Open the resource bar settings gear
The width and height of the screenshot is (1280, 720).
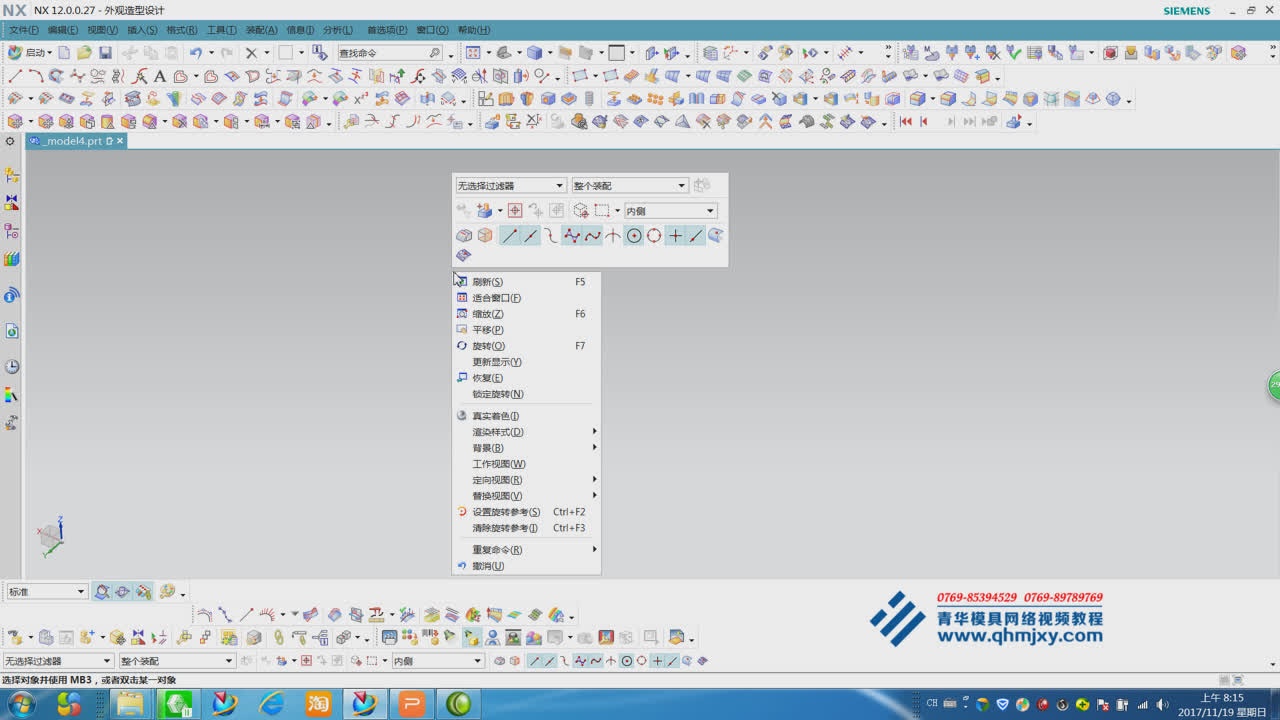(x=10, y=141)
